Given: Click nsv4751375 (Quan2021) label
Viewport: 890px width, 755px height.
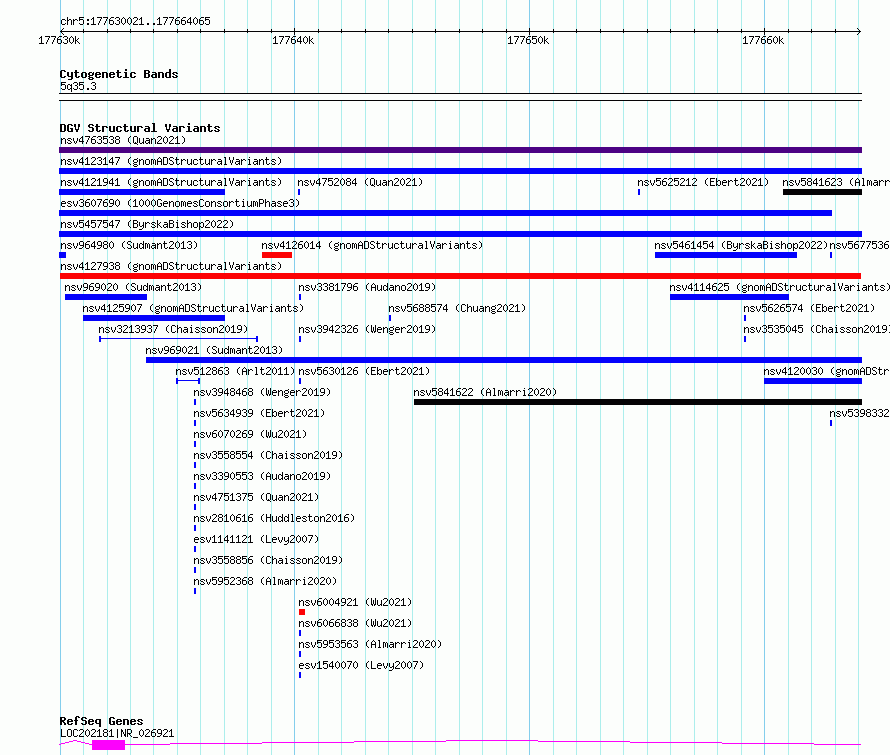Looking at the screenshot, I should (256, 497).
